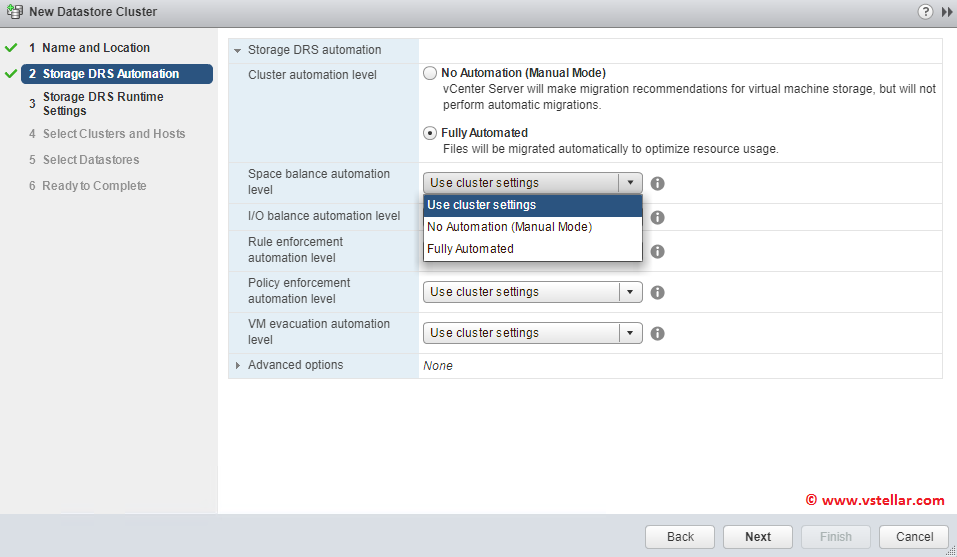Viewport: 957px width, 557px height.
Task: Click the Finish button
Action: pos(836,537)
